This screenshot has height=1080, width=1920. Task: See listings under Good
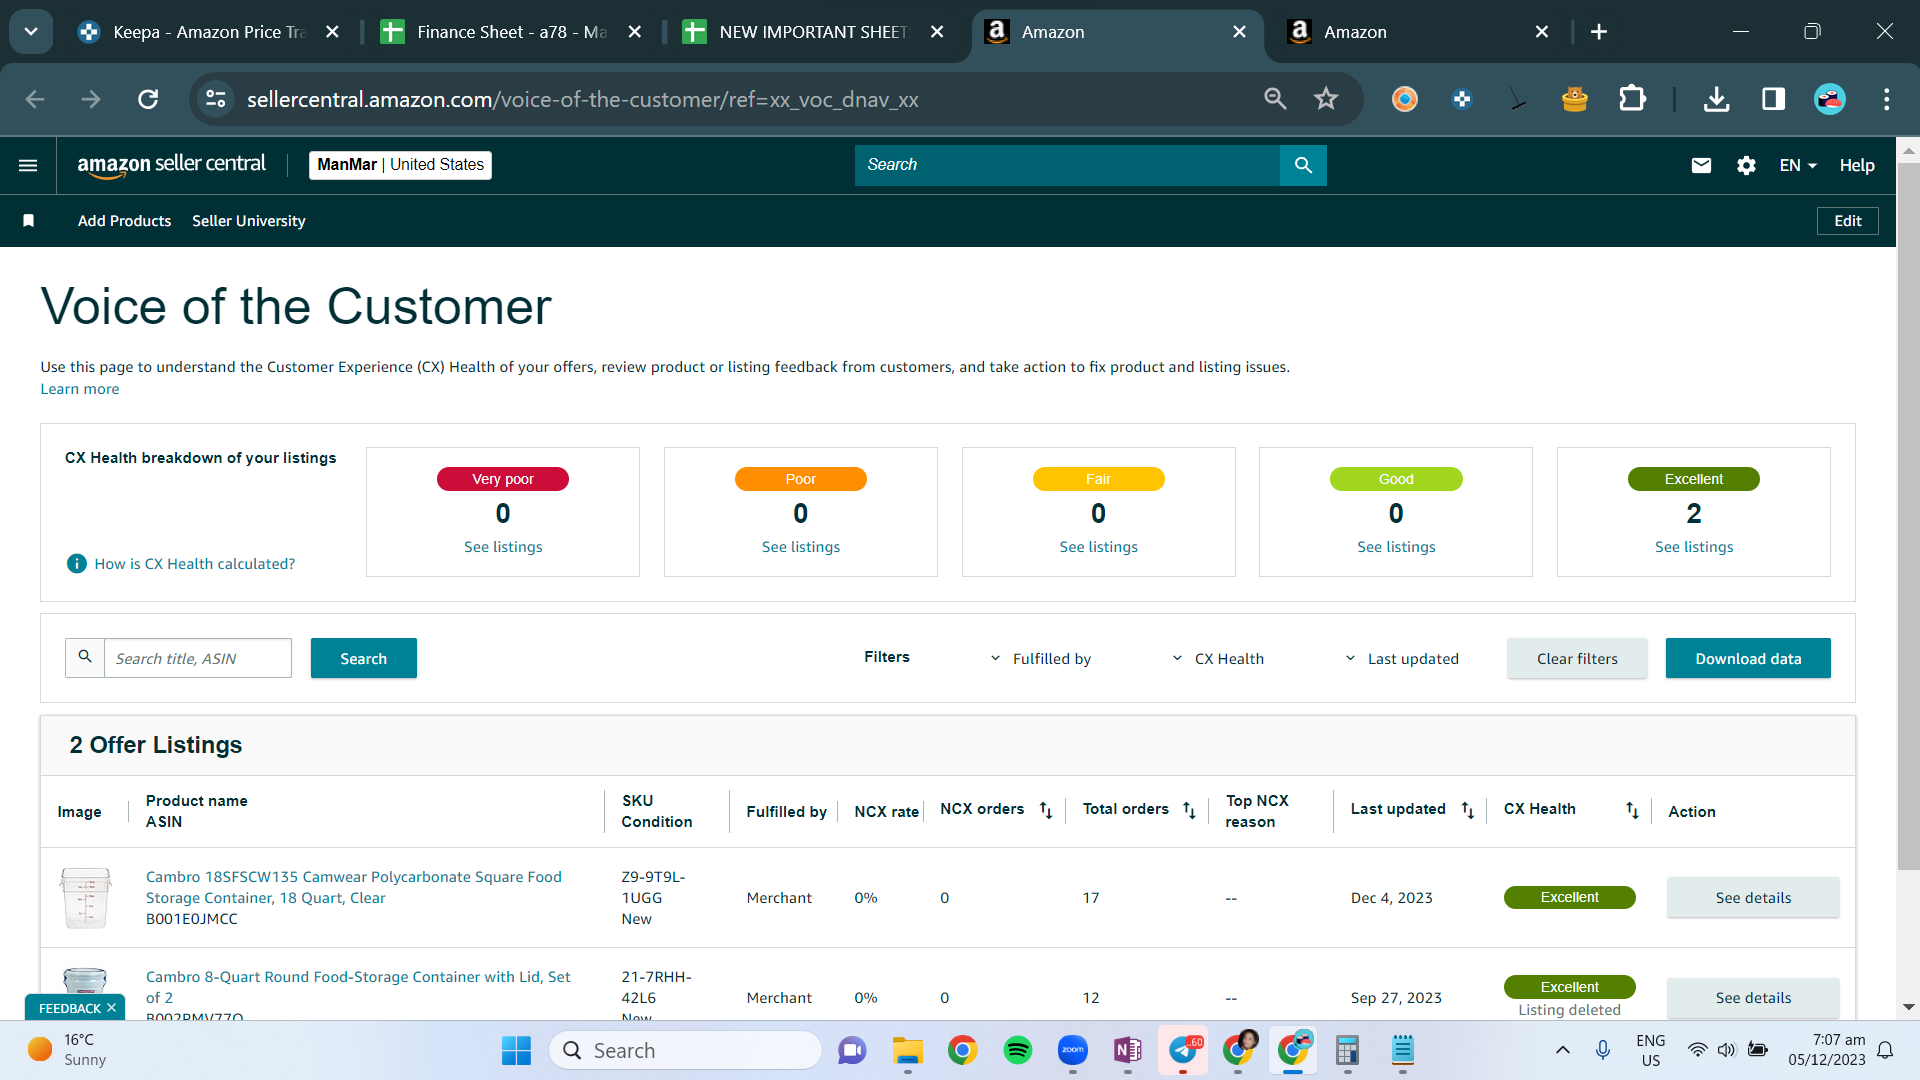(1396, 547)
